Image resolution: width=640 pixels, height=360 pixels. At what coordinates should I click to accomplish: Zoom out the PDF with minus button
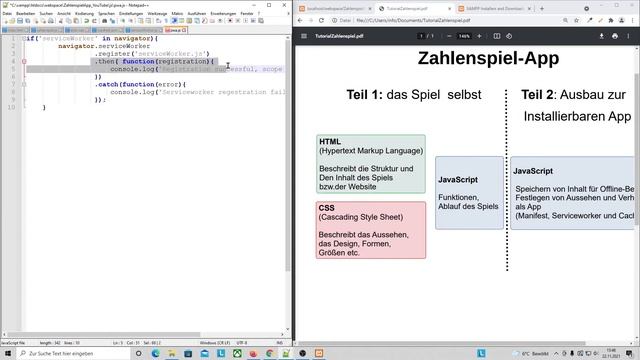[449, 36]
